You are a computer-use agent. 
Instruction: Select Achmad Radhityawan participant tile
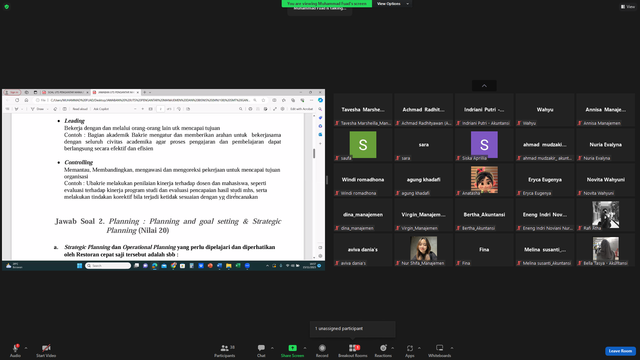(423, 110)
